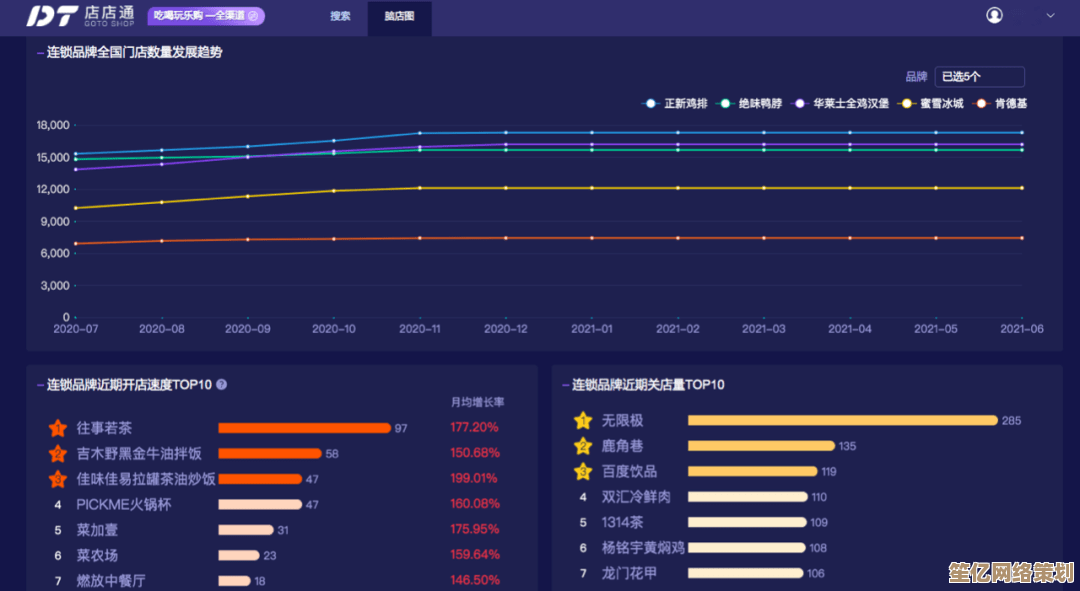Click the 199.01% growth rate value
Screen dimensions: 1080x591
[x=474, y=478]
